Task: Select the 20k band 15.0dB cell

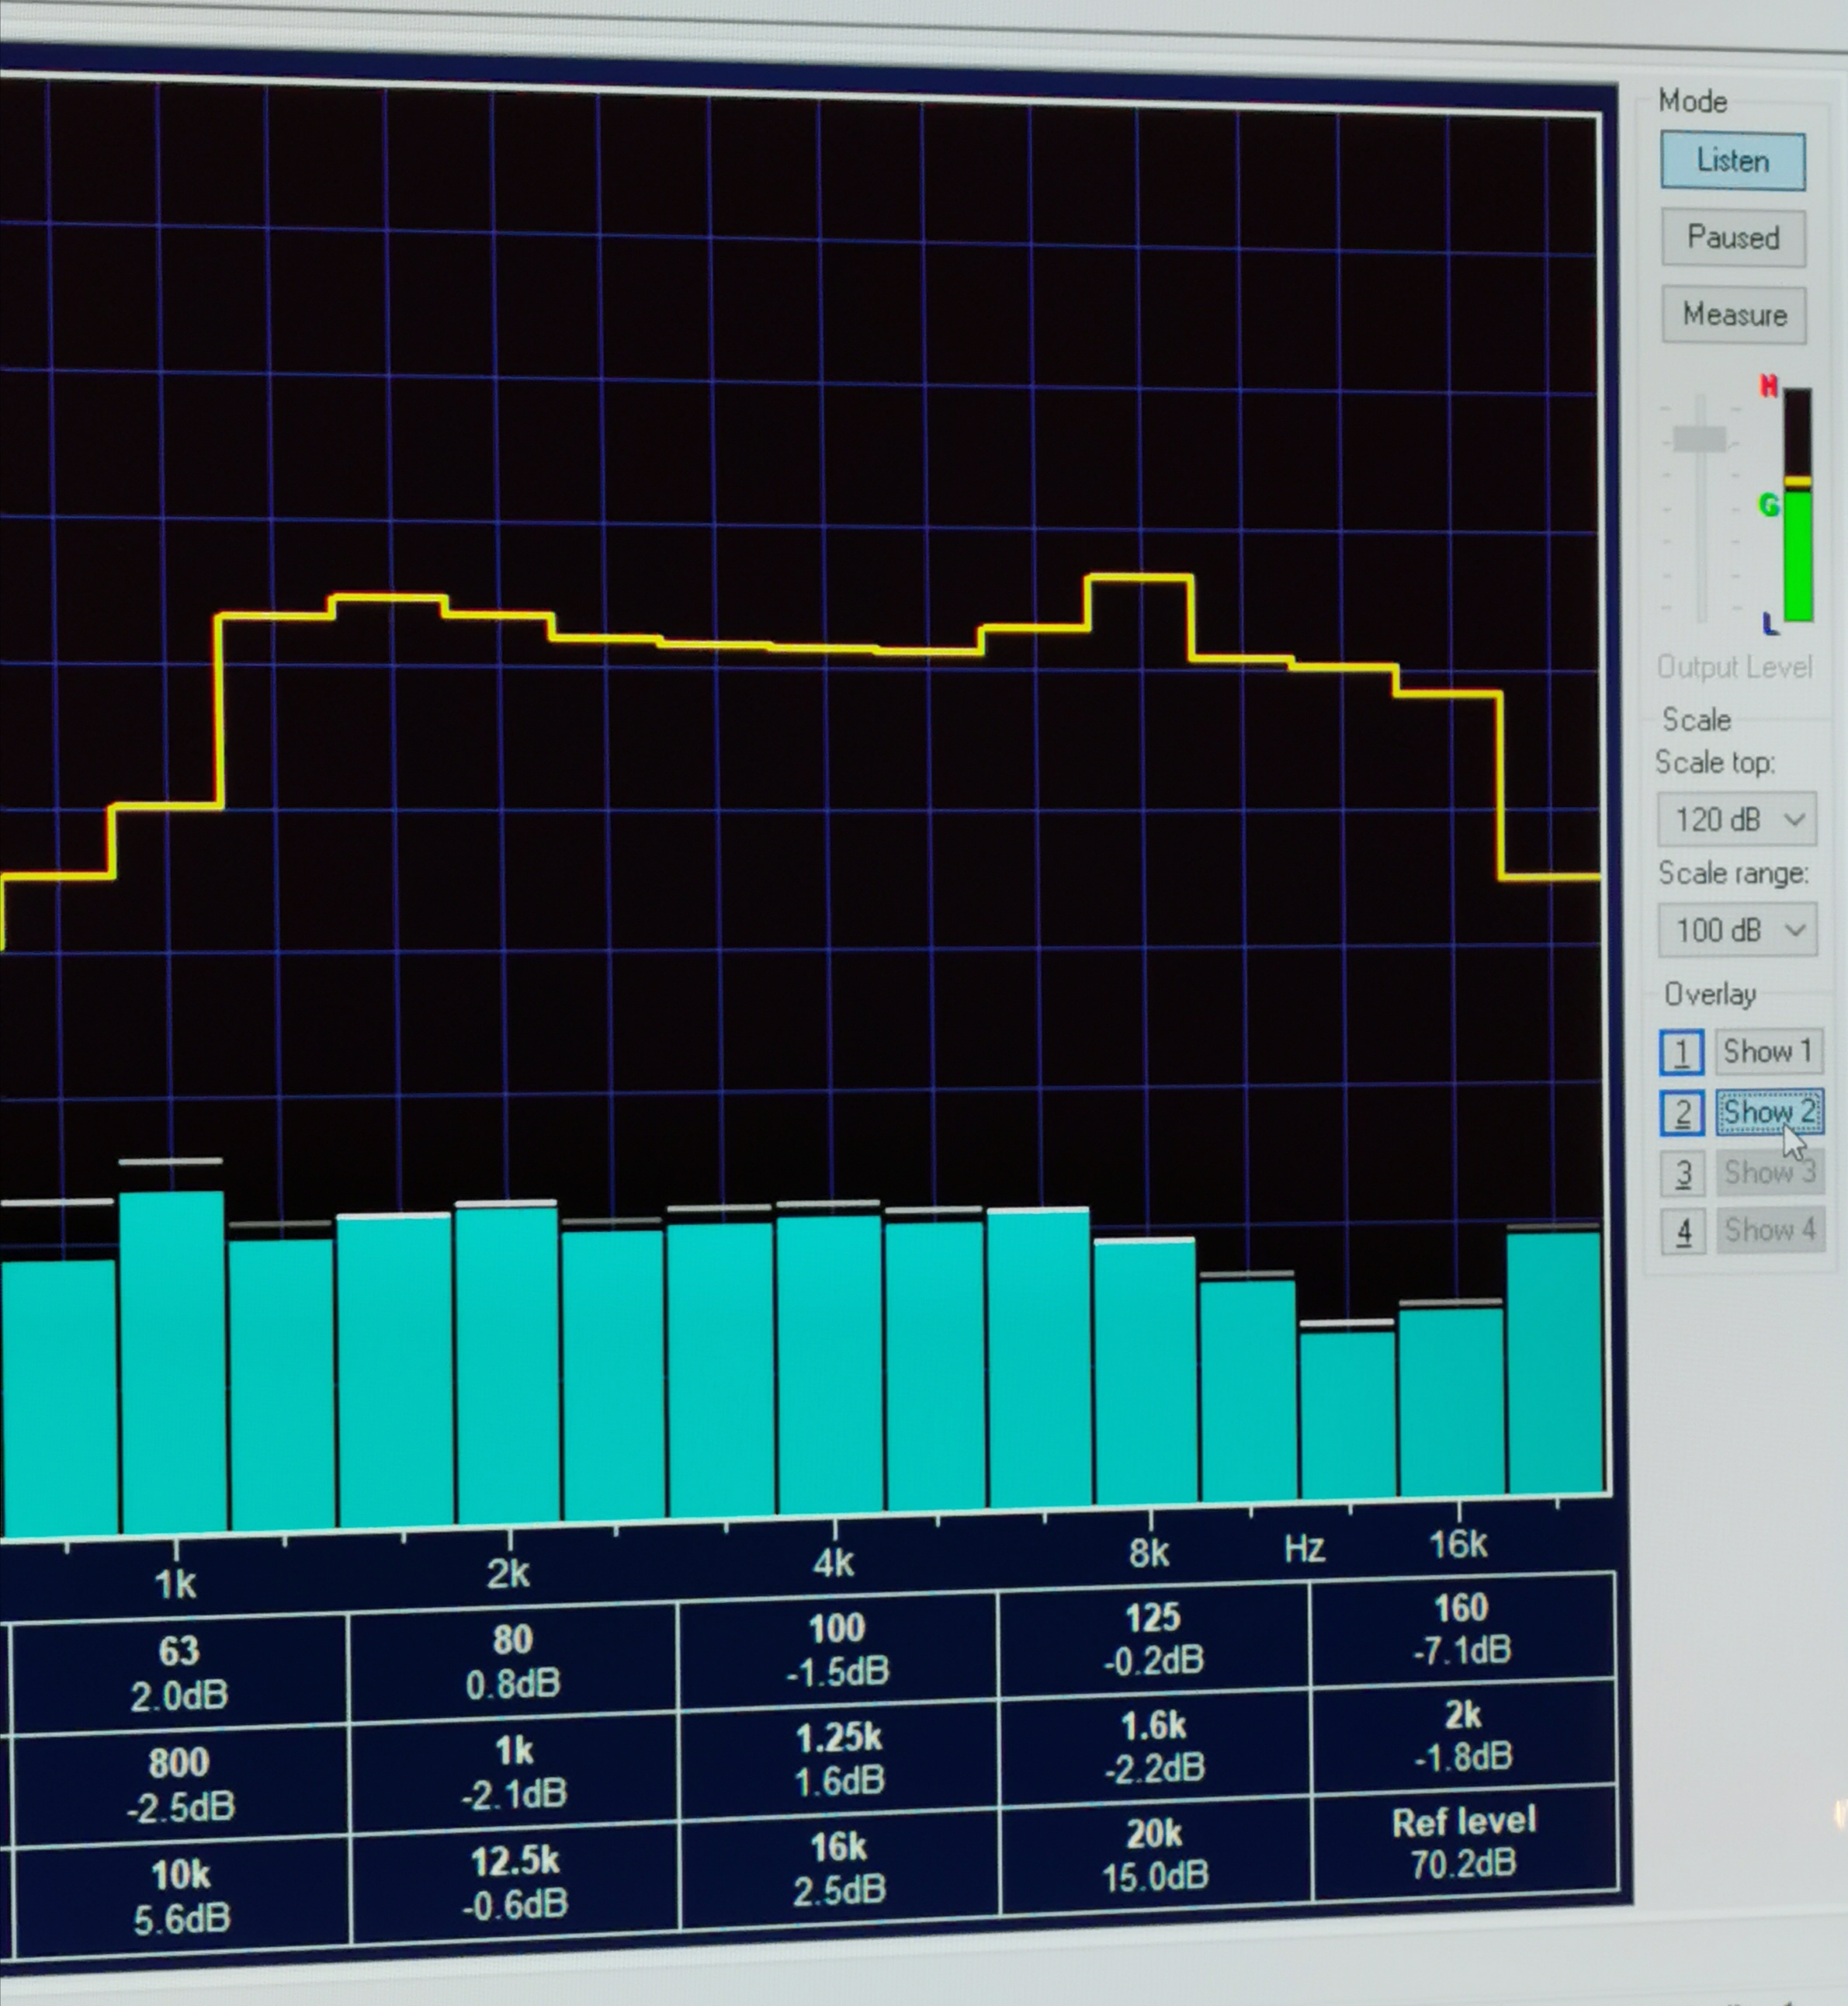Action: 1154,1856
